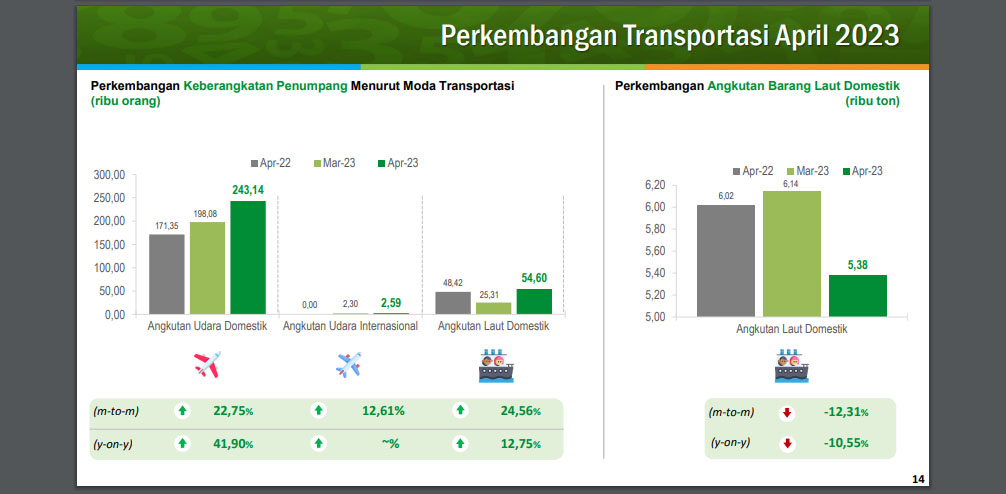Screen dimensions: 1006x494
Task: Click the gray Apr-22 legend swatch in the Barang Laut chart
Action: pos(736,171)
